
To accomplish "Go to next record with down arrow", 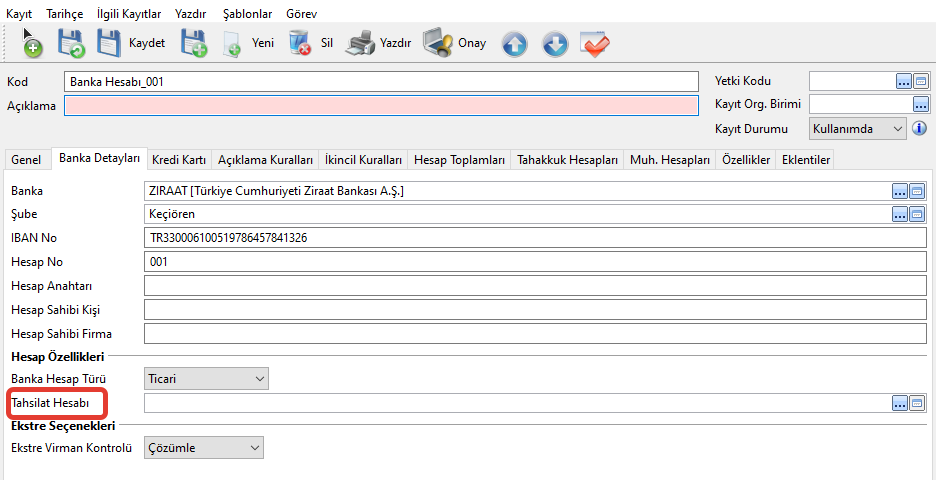I will coord(555,44).
